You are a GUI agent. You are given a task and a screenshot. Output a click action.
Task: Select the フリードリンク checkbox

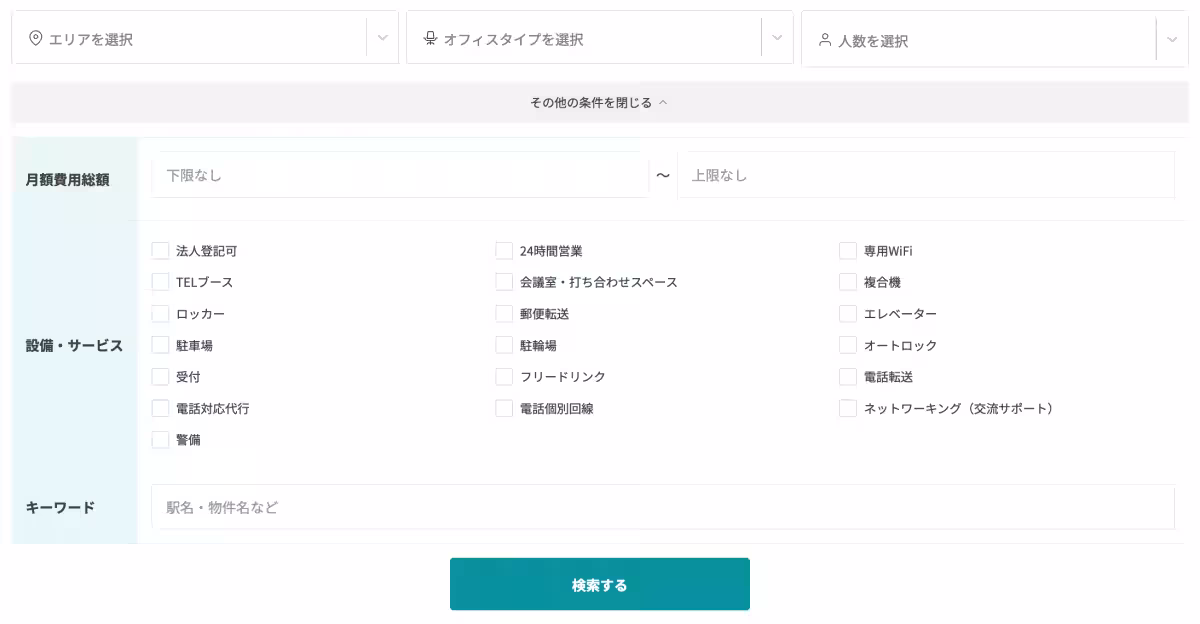[504, 377]
